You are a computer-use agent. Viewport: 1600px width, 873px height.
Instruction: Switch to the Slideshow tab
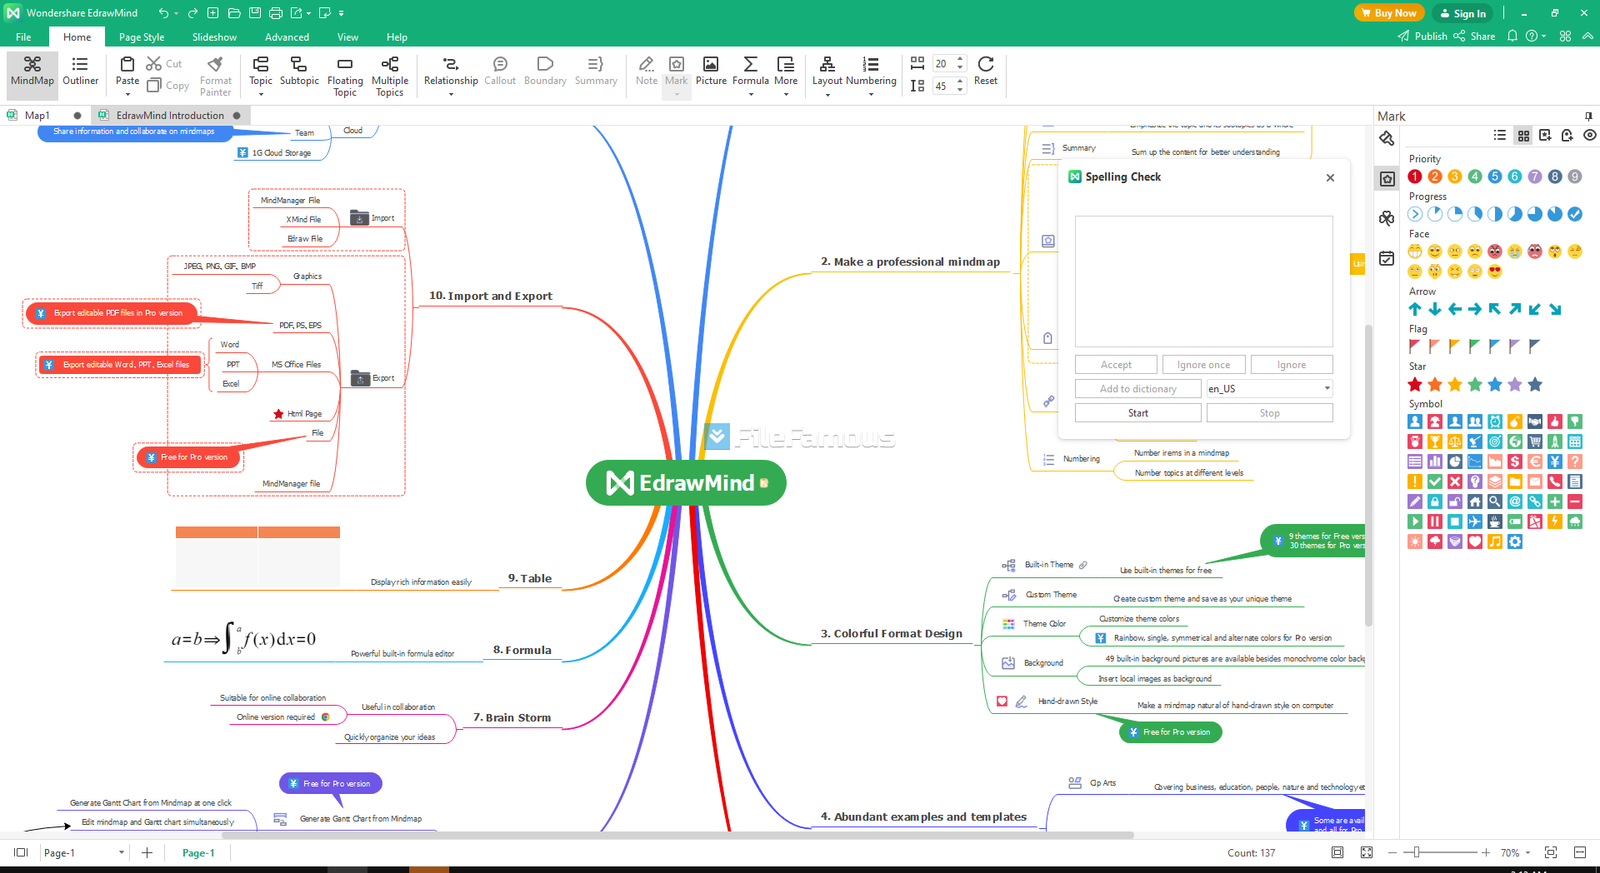(214, 37)
